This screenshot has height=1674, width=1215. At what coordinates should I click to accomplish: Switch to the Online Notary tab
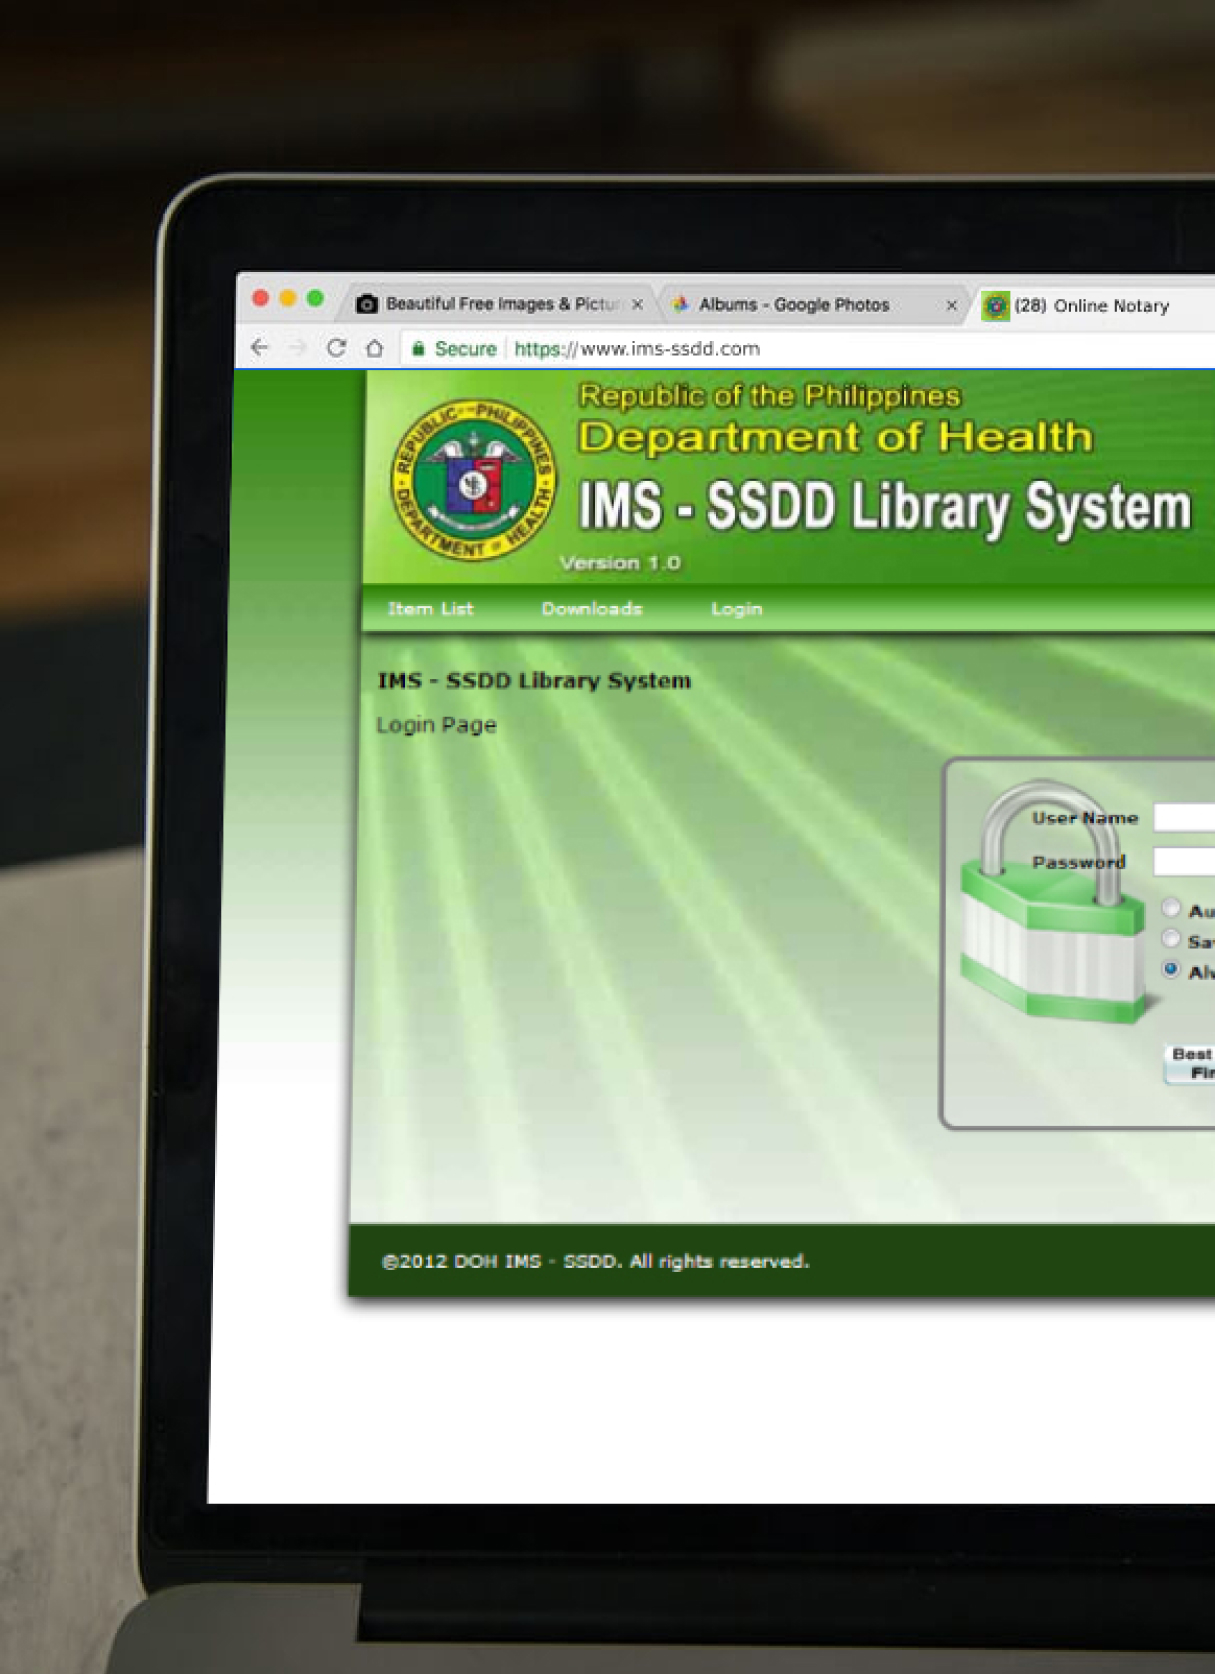pyautogui.click(x=1090, y=306)
